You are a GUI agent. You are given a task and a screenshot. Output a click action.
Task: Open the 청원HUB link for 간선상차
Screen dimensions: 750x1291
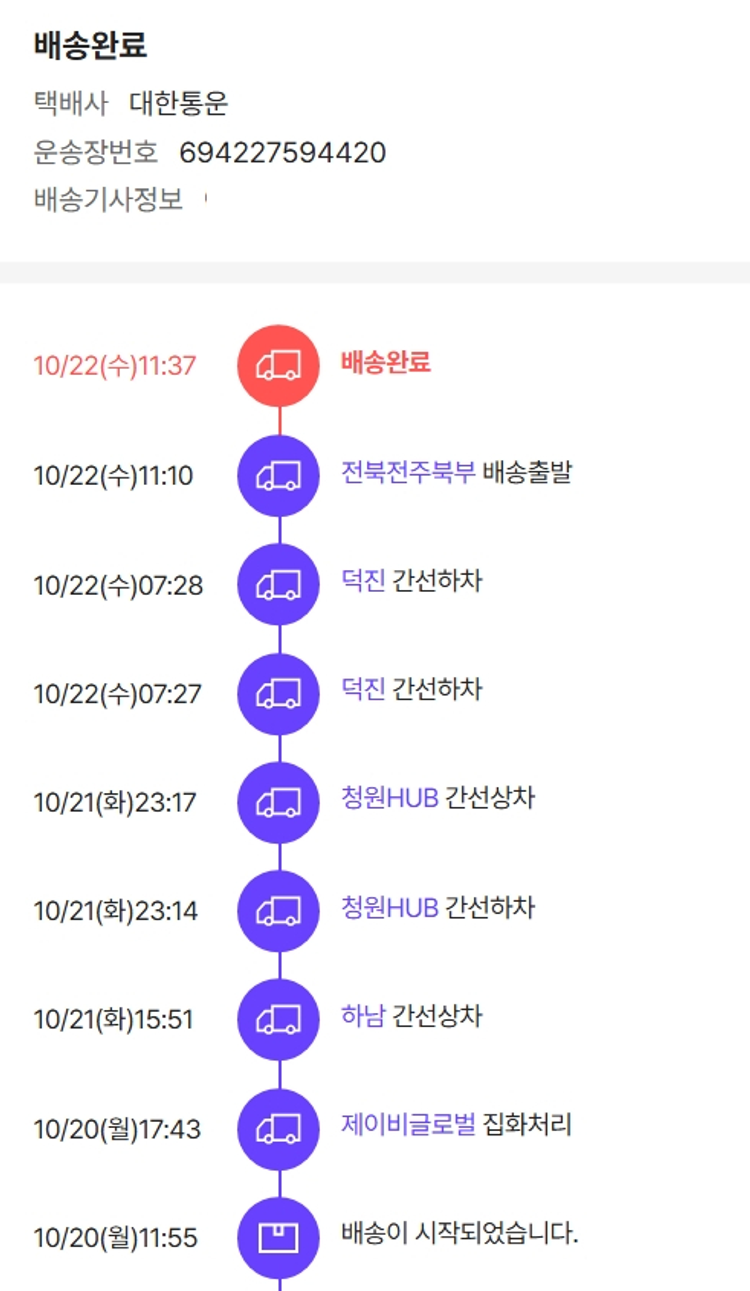tap(390, 799)
